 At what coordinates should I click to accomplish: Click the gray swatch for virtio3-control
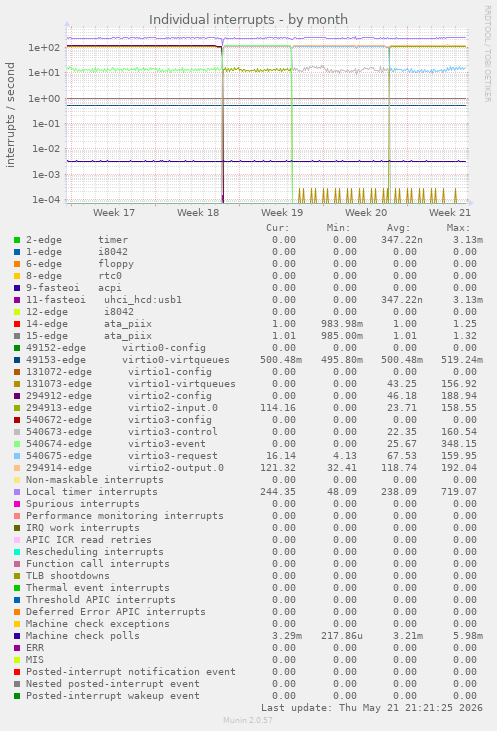pos(17,432)
